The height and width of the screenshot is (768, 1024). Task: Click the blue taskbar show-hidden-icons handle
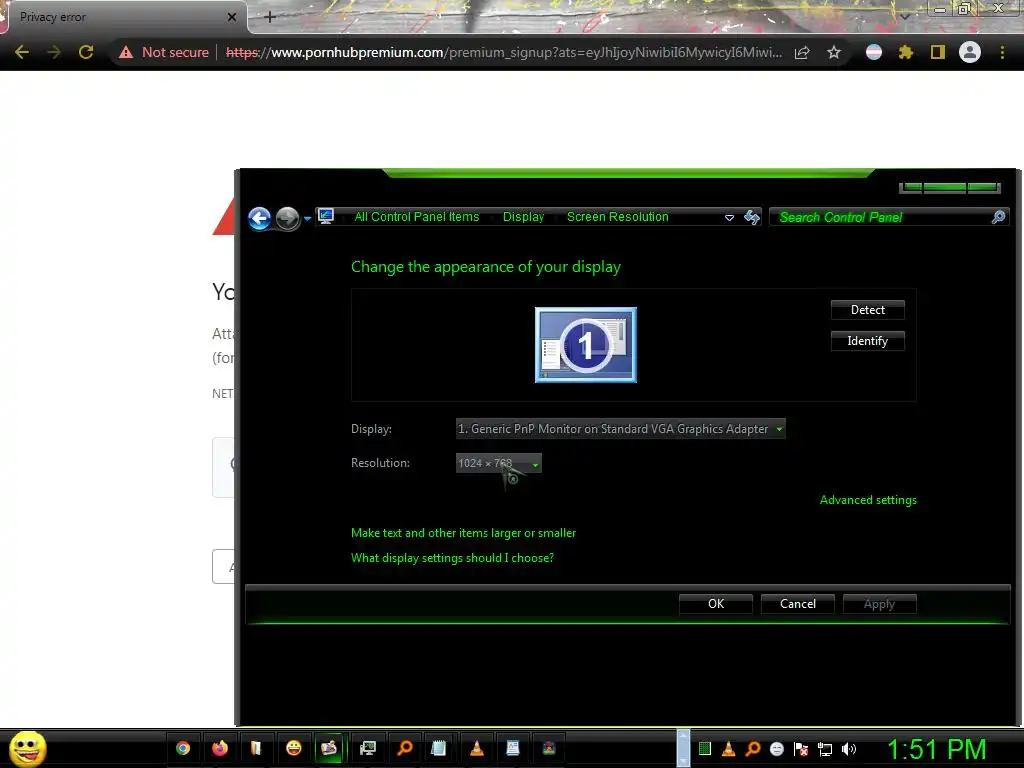(683, 748)
